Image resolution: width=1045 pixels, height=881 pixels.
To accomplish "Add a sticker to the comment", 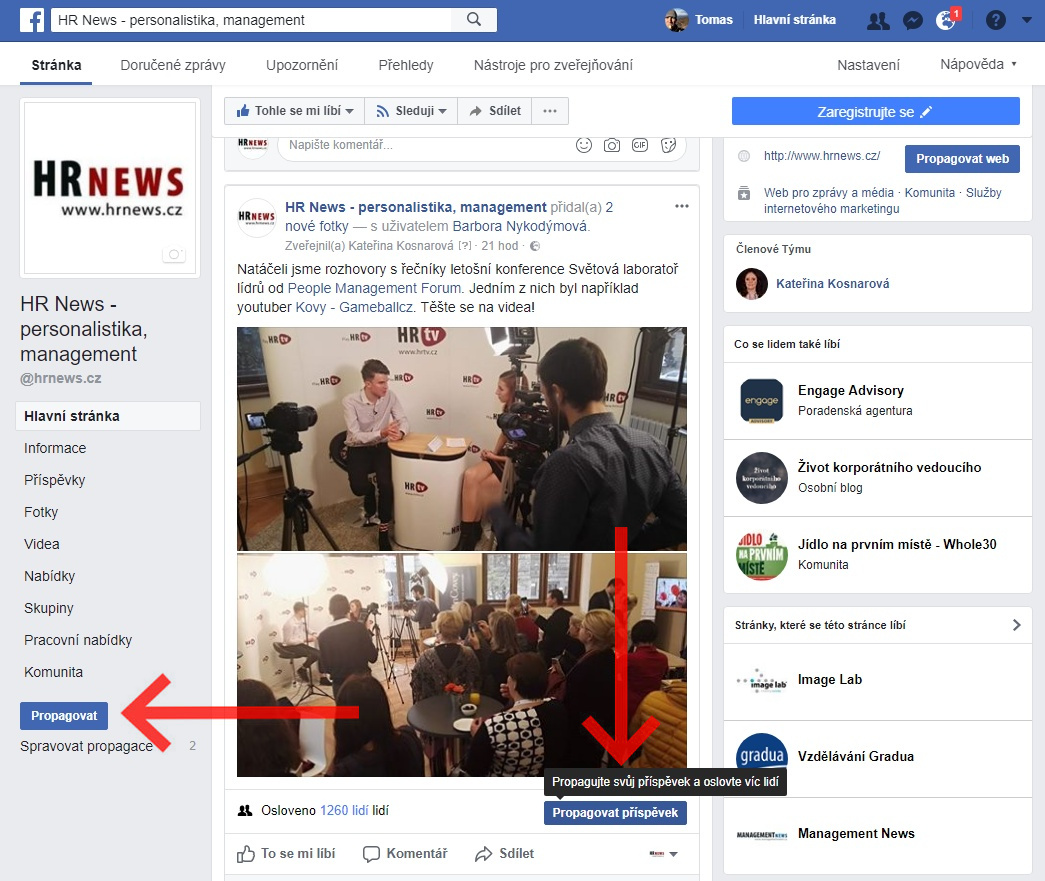I will pyautogui.click(x=668, y=145).
